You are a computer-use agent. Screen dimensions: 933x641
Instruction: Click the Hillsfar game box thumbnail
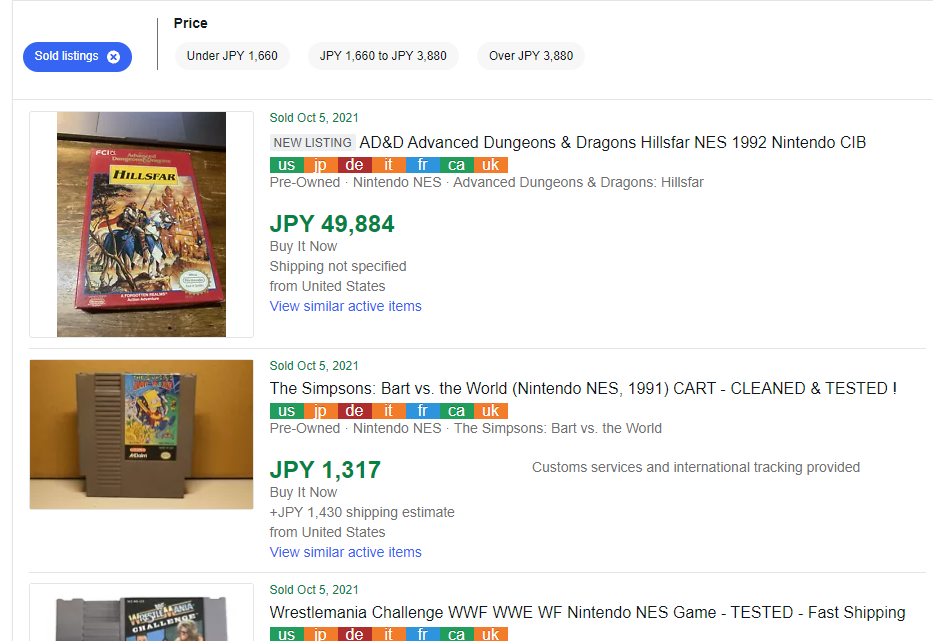[141, 224]
